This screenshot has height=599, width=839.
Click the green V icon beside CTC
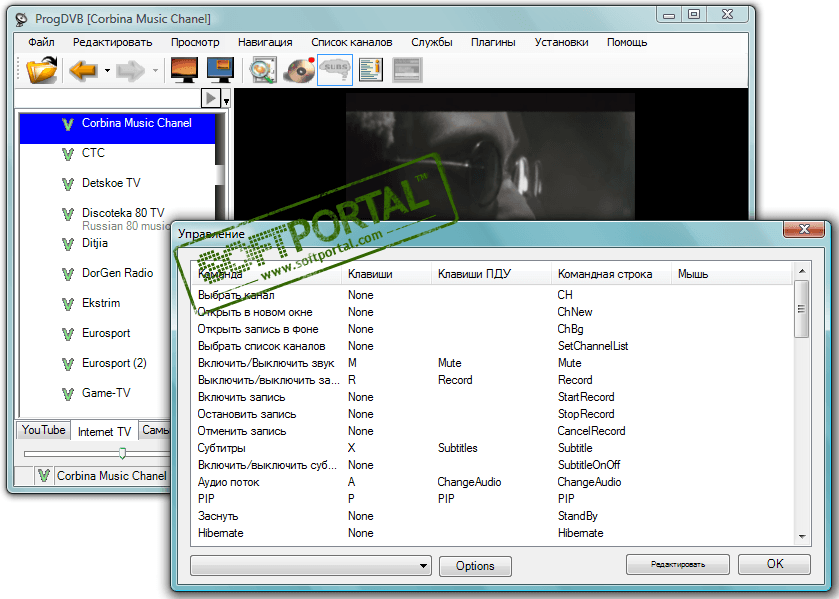(x=67, y=154)
